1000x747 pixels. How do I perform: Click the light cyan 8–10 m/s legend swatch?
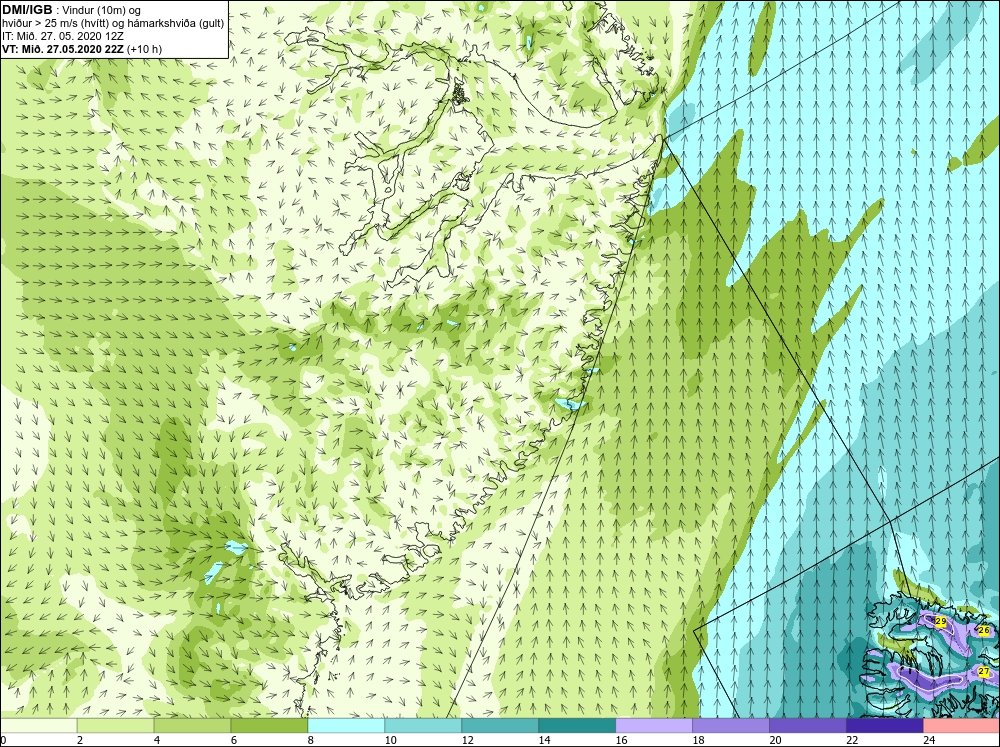(x=346, y=726)
